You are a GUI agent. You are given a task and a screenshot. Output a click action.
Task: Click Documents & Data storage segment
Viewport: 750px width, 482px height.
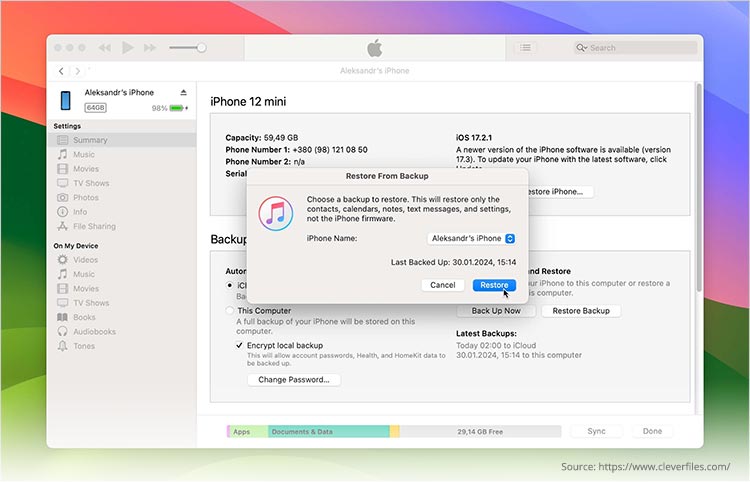(329, 432)
